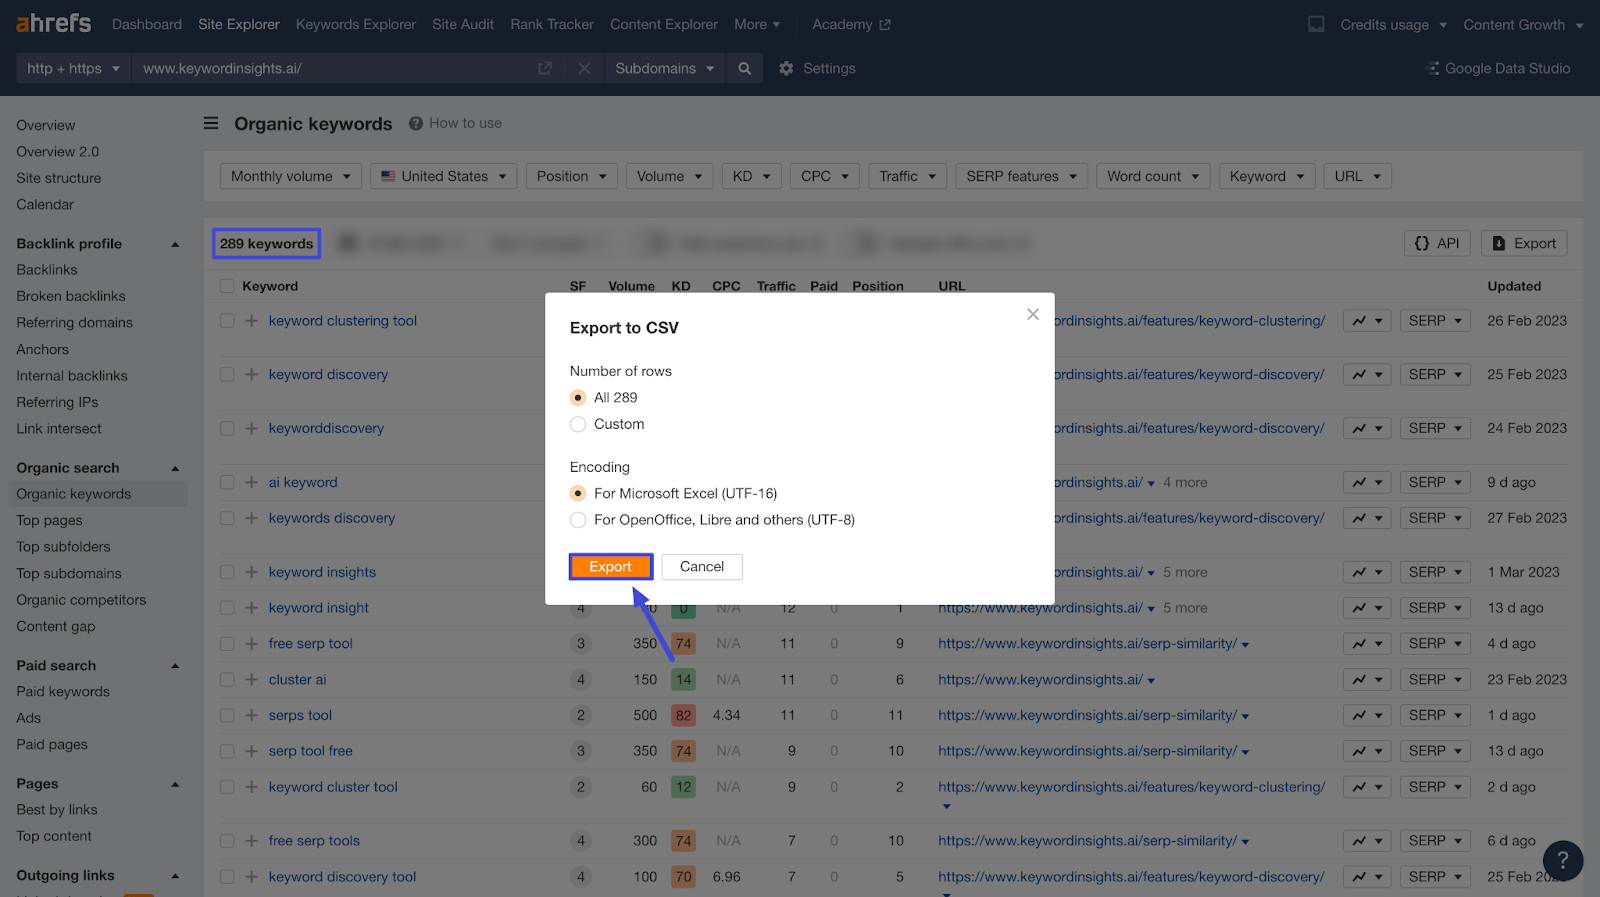Image resolution: width=1600 pixels, height=897 pixels.
Task: Open SERP dropdown for cluster ai row
Action: (x=1435, y=680)
